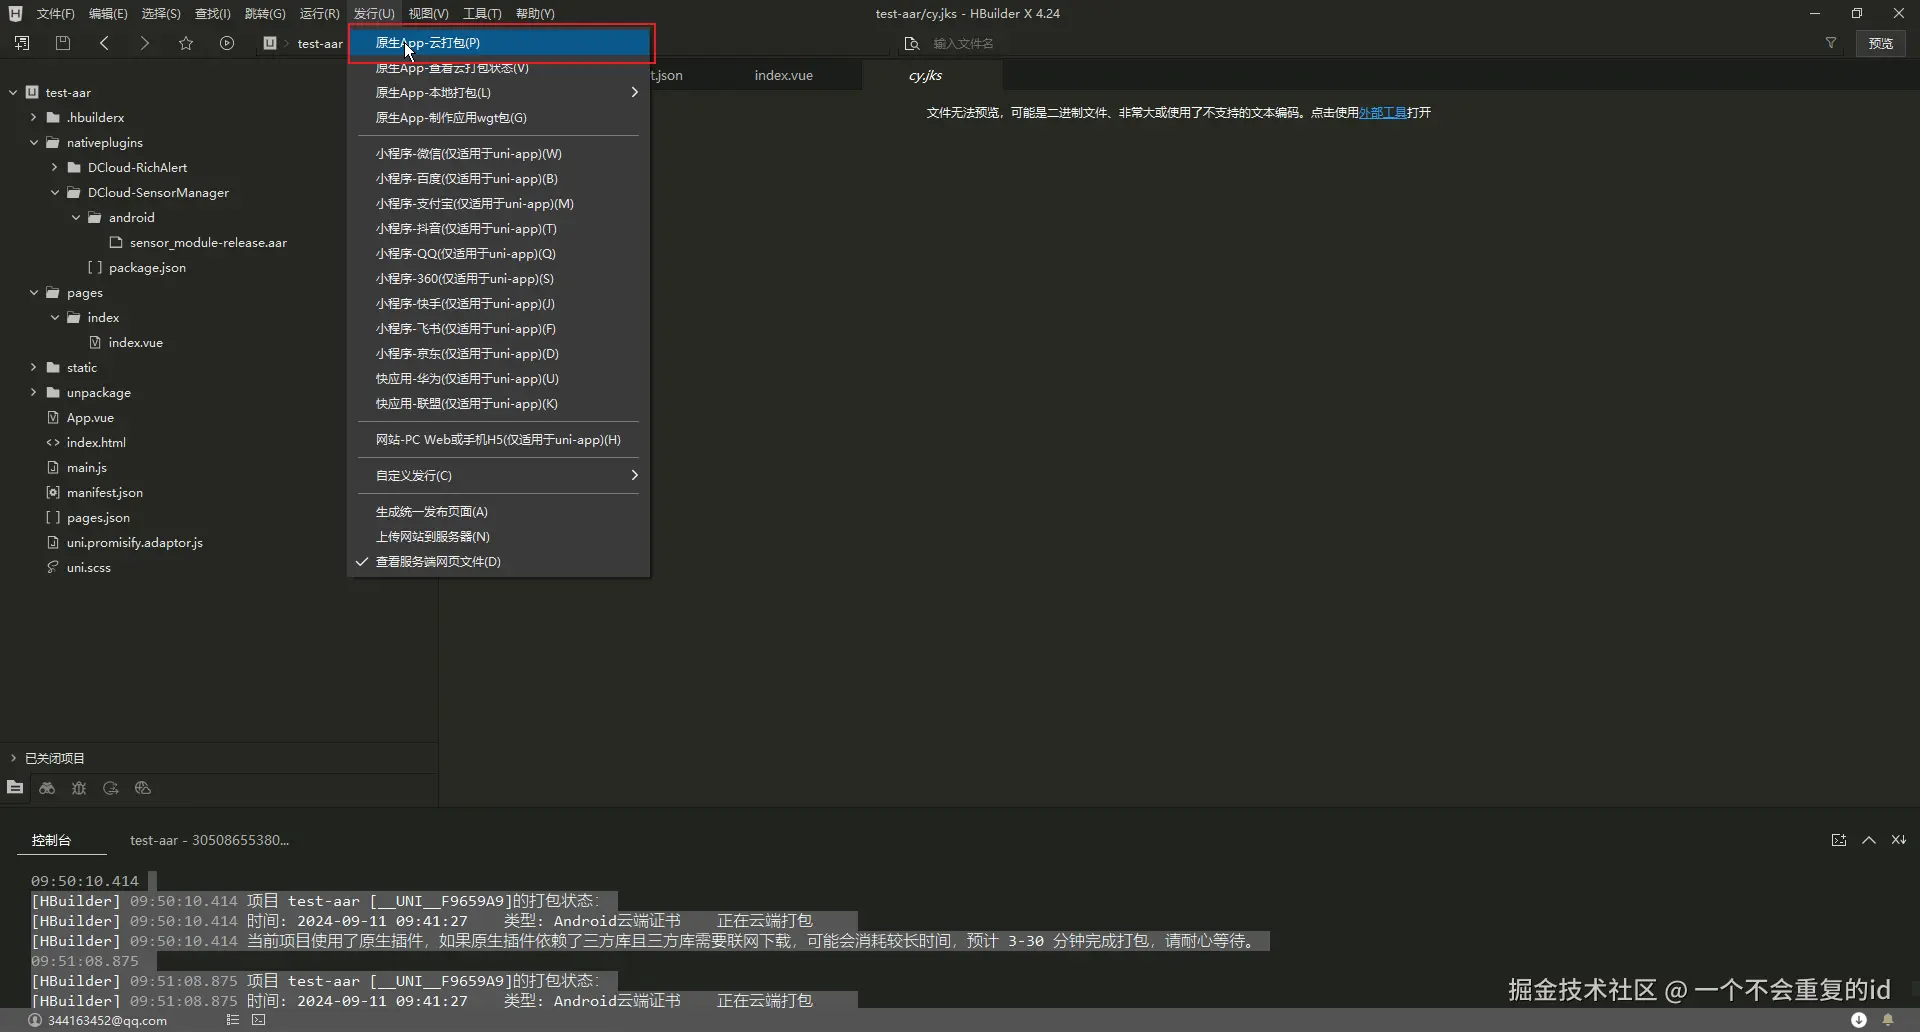The height and width of the screenshot is (1032, 1920).
Task: Click the 预览 preview button
Action: coord(1881,43)
